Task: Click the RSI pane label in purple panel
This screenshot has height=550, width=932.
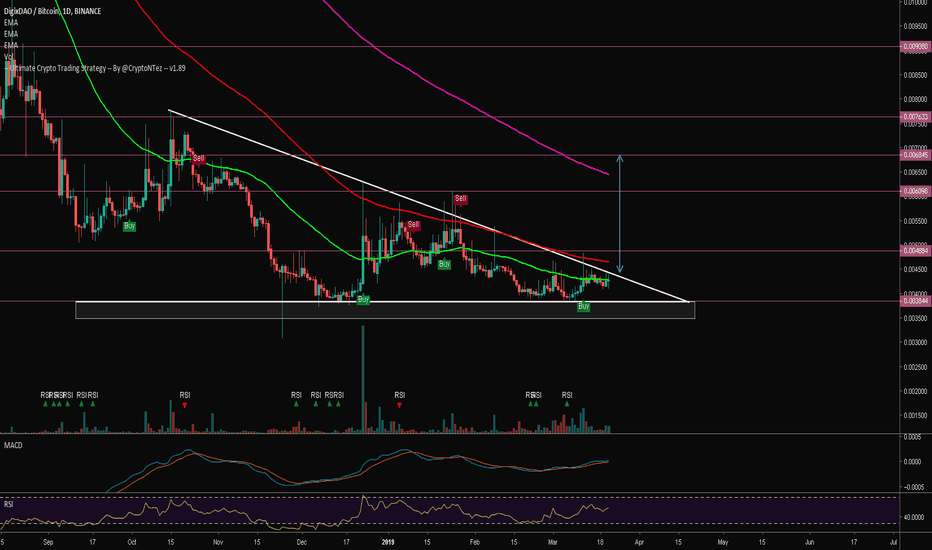Action: 8,504
